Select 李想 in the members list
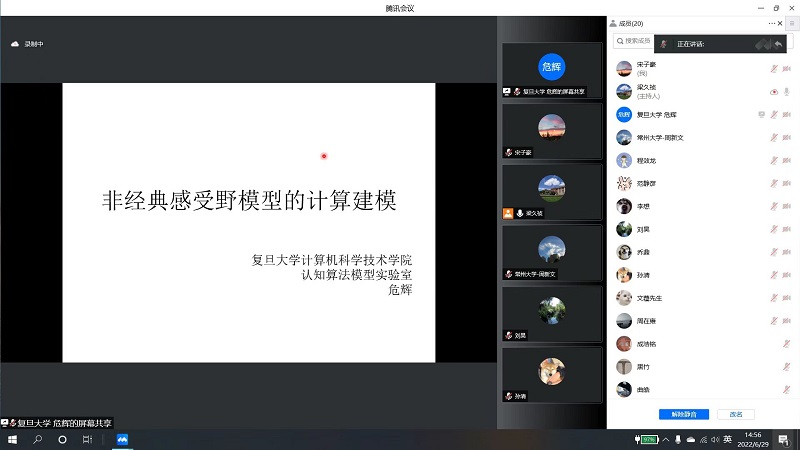This screenshot has height=450, width=800. [703, 206]
